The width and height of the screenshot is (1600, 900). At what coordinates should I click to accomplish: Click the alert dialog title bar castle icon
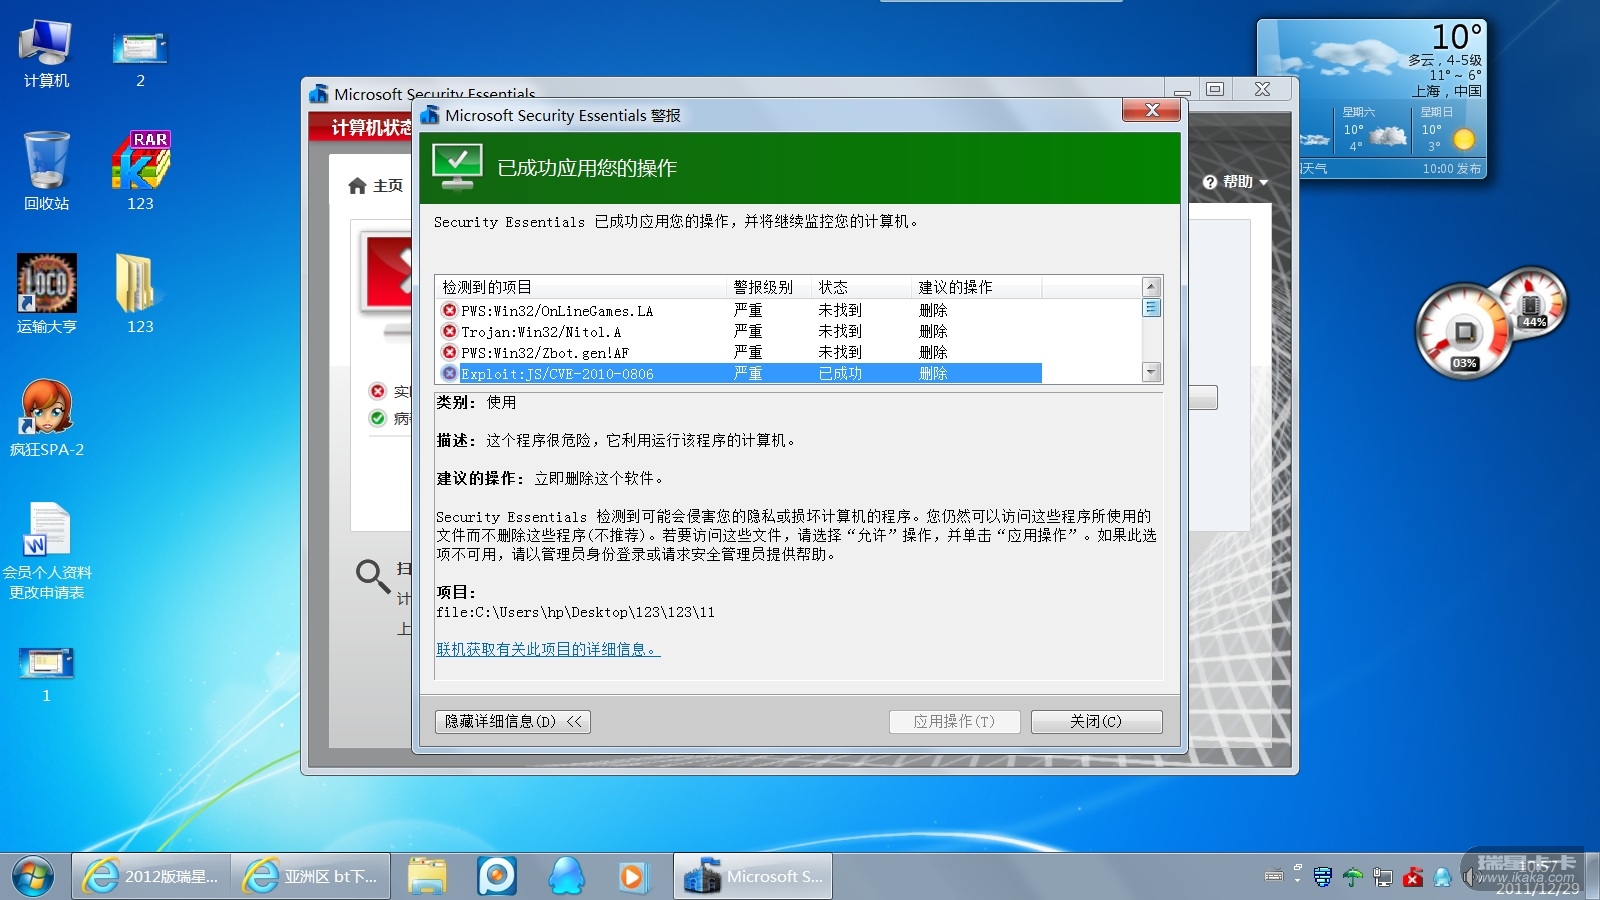[431, 115]
